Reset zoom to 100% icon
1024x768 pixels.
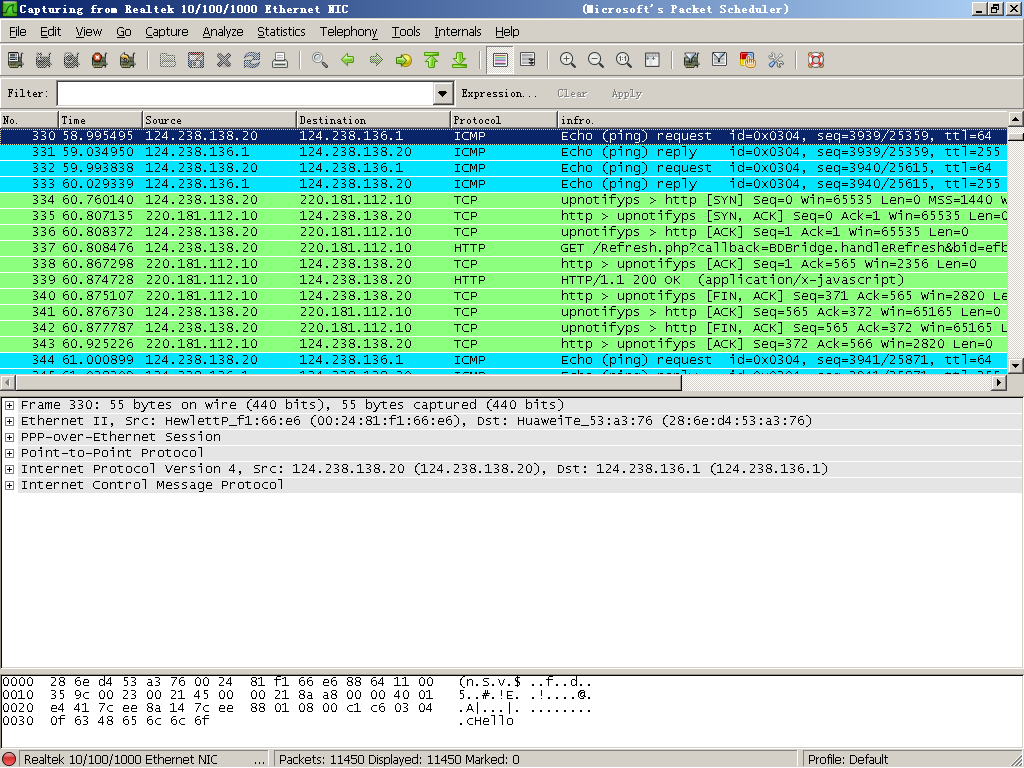point(624,60)
